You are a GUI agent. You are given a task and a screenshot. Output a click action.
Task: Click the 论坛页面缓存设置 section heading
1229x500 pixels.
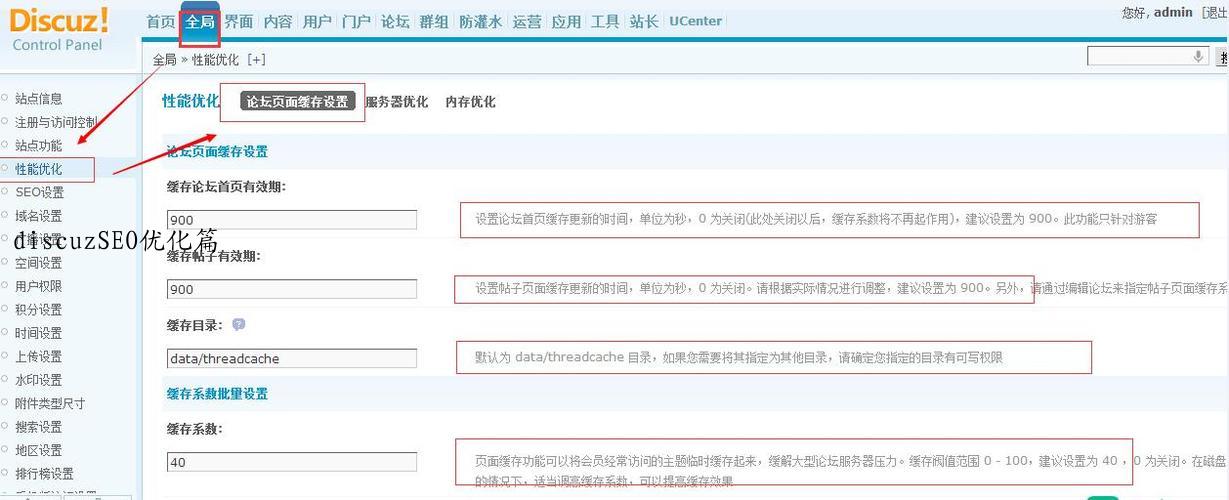pos(217,152)
